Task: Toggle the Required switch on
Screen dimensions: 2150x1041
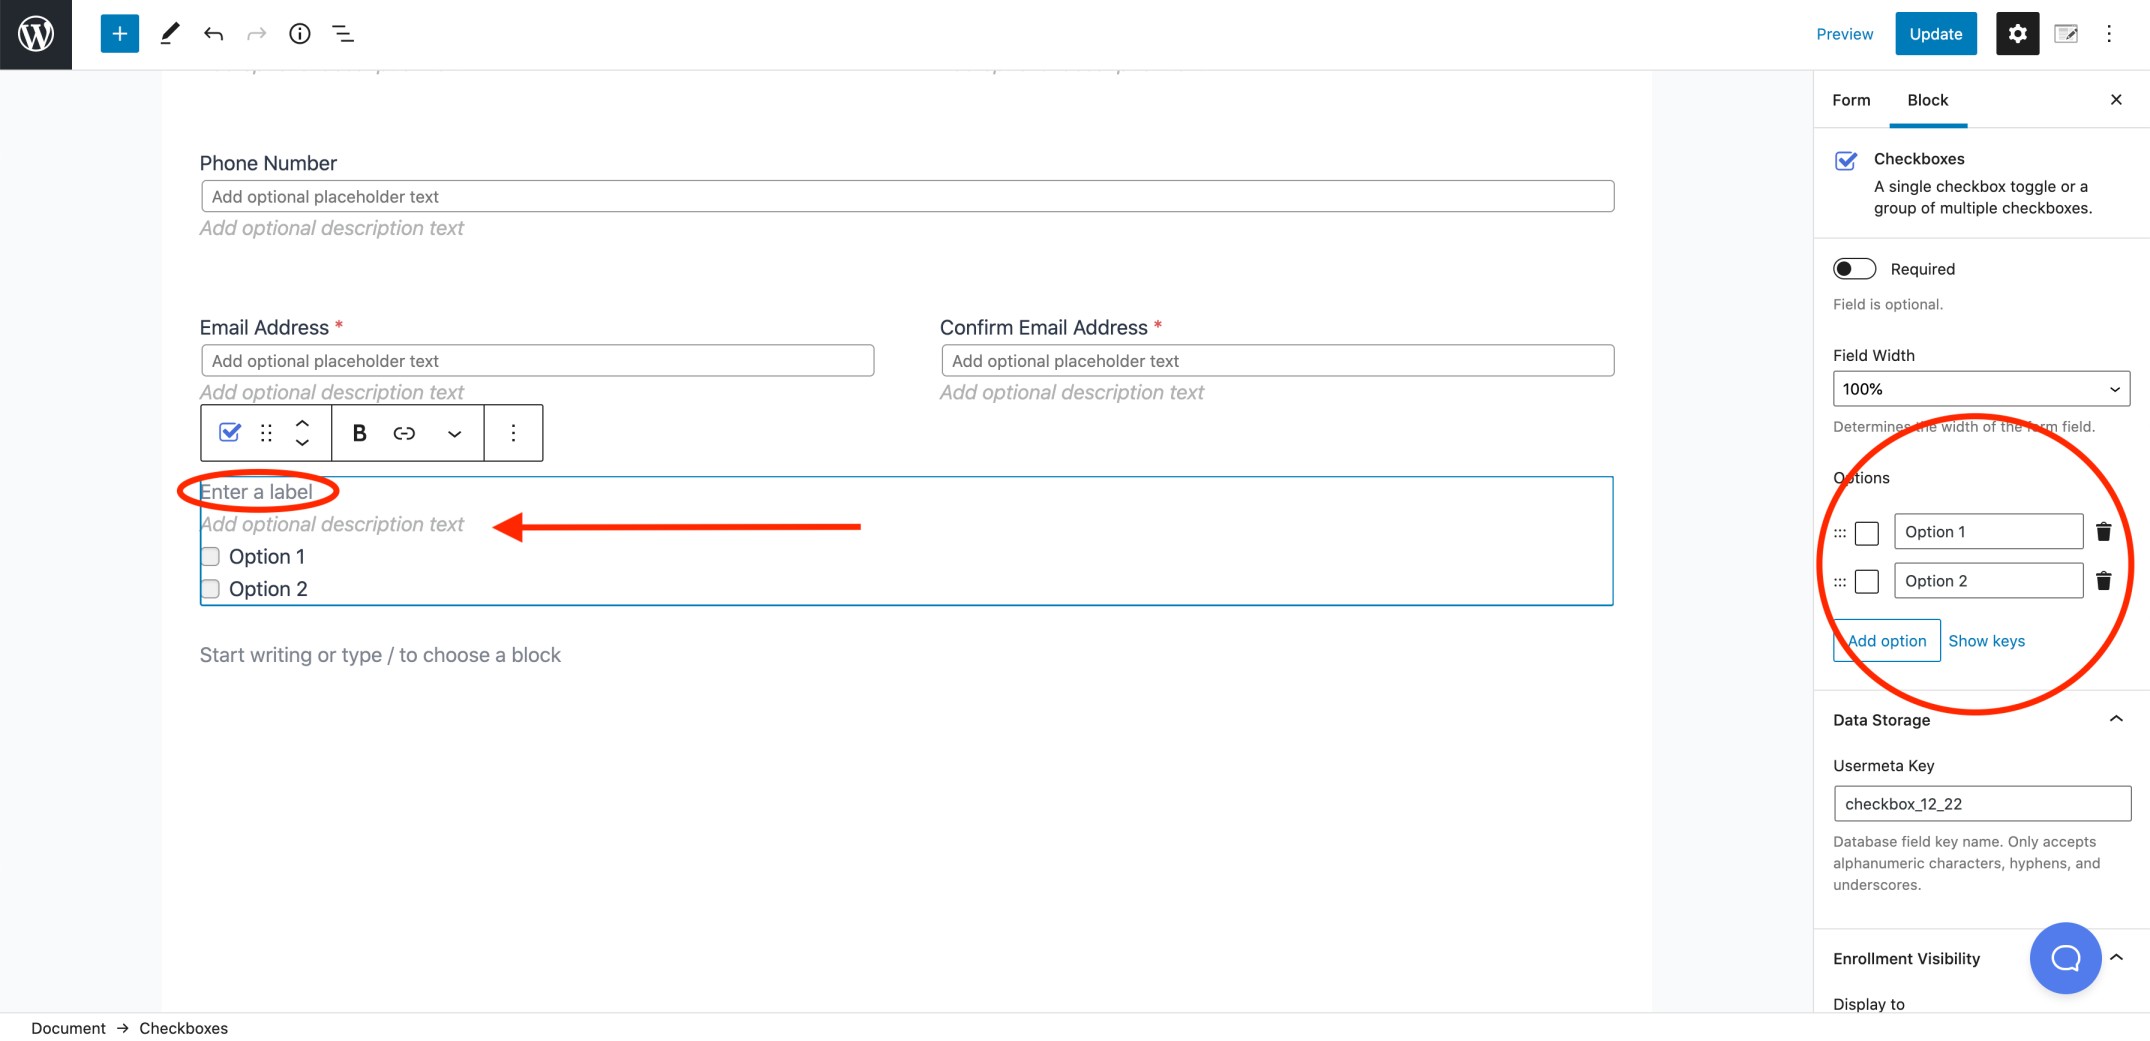Action: pos(1854,268)
